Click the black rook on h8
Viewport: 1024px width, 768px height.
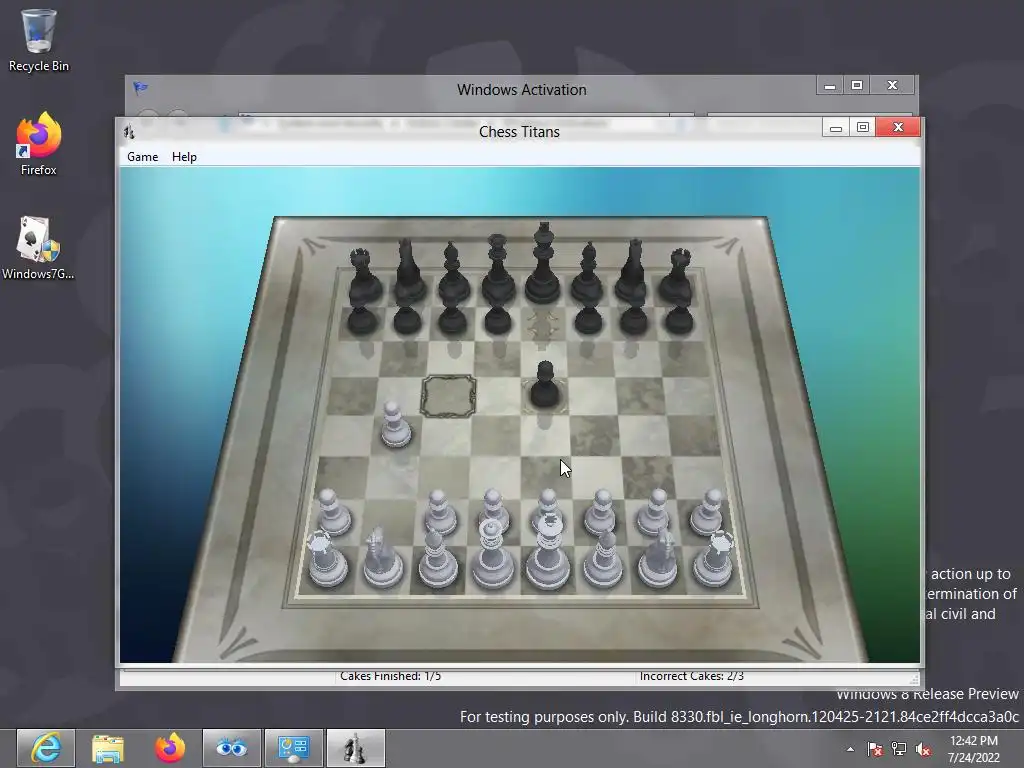tap(677, 277)
